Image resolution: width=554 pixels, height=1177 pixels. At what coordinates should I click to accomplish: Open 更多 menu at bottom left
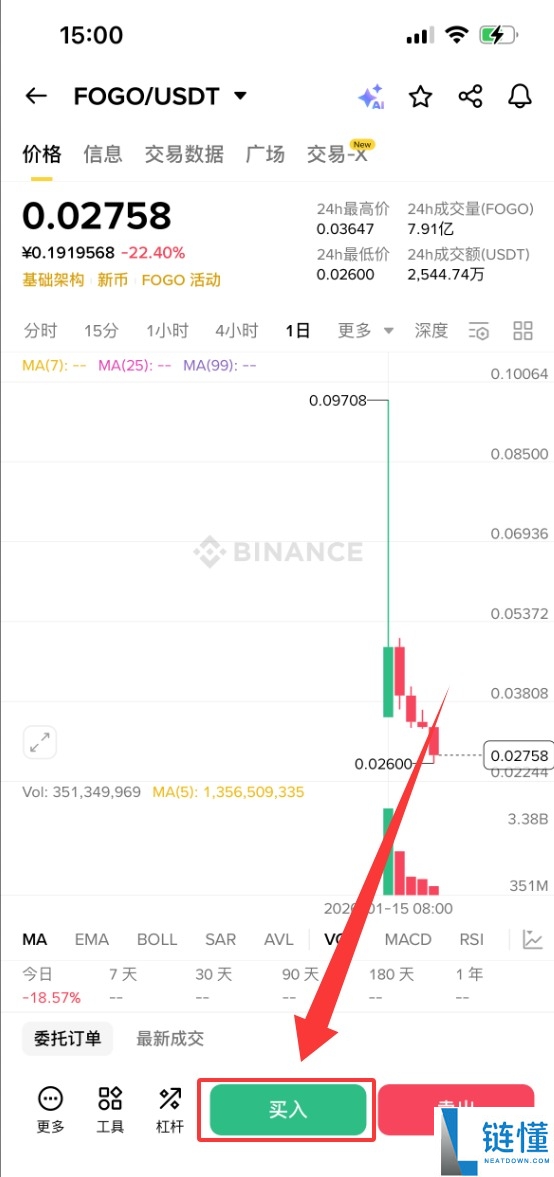pyautogui.click(x=51, y=1109)
